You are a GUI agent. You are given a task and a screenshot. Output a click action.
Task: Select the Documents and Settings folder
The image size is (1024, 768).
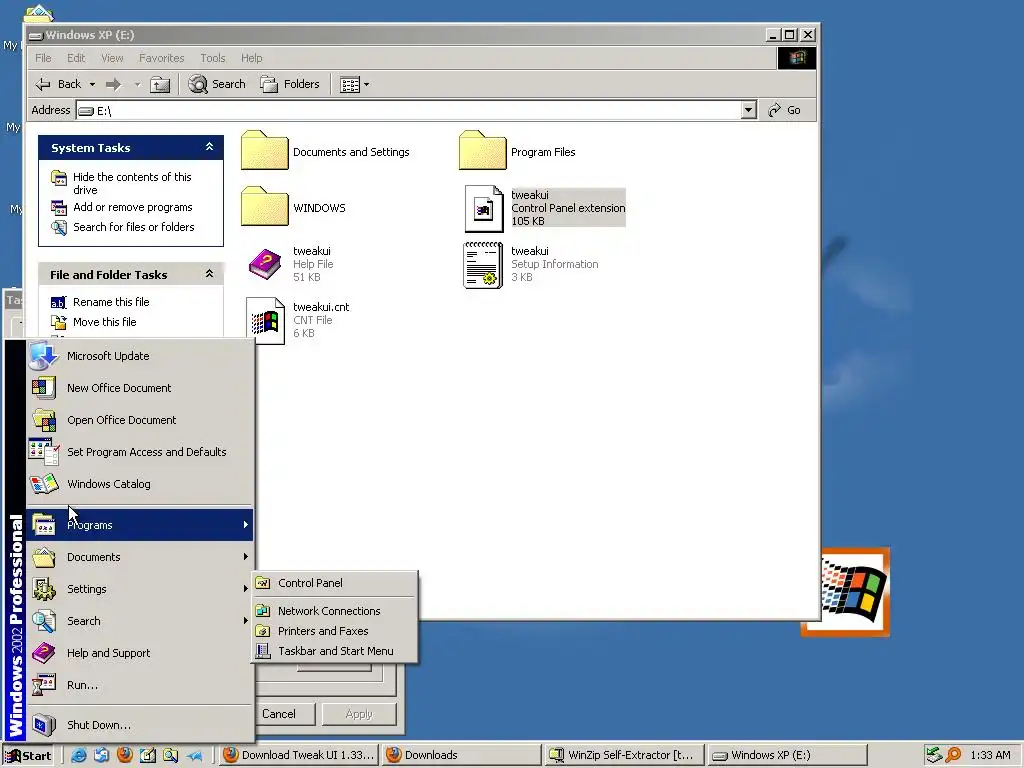(x=325, y=151)
